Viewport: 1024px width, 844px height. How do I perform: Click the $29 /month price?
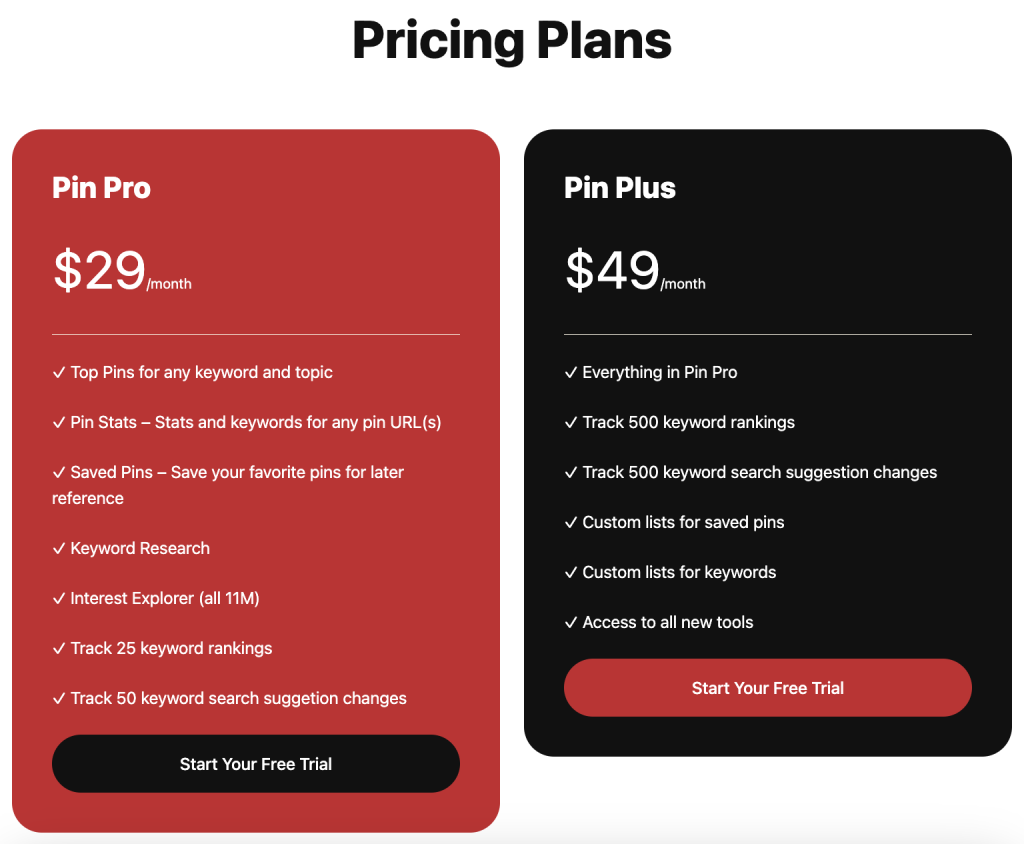point(122,270)
